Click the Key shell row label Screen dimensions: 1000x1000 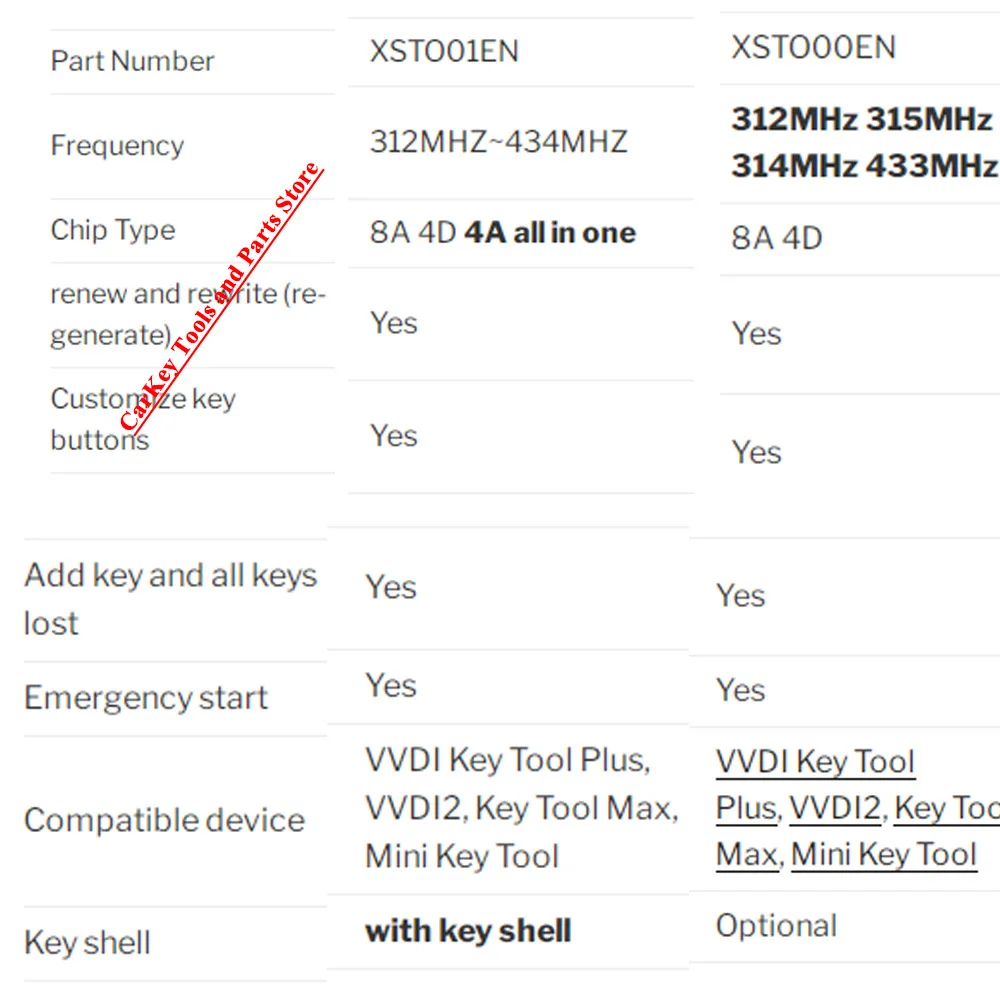click(87, 943)
